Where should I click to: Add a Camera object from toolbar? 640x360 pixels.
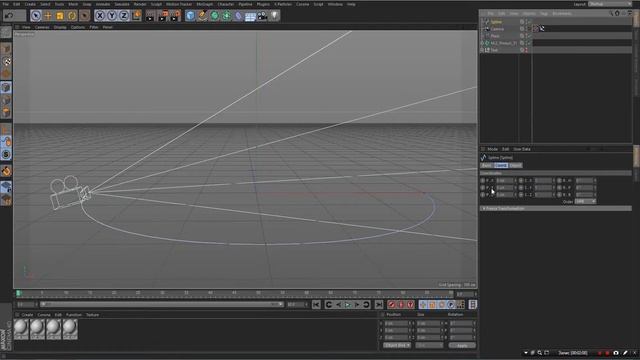262,16
